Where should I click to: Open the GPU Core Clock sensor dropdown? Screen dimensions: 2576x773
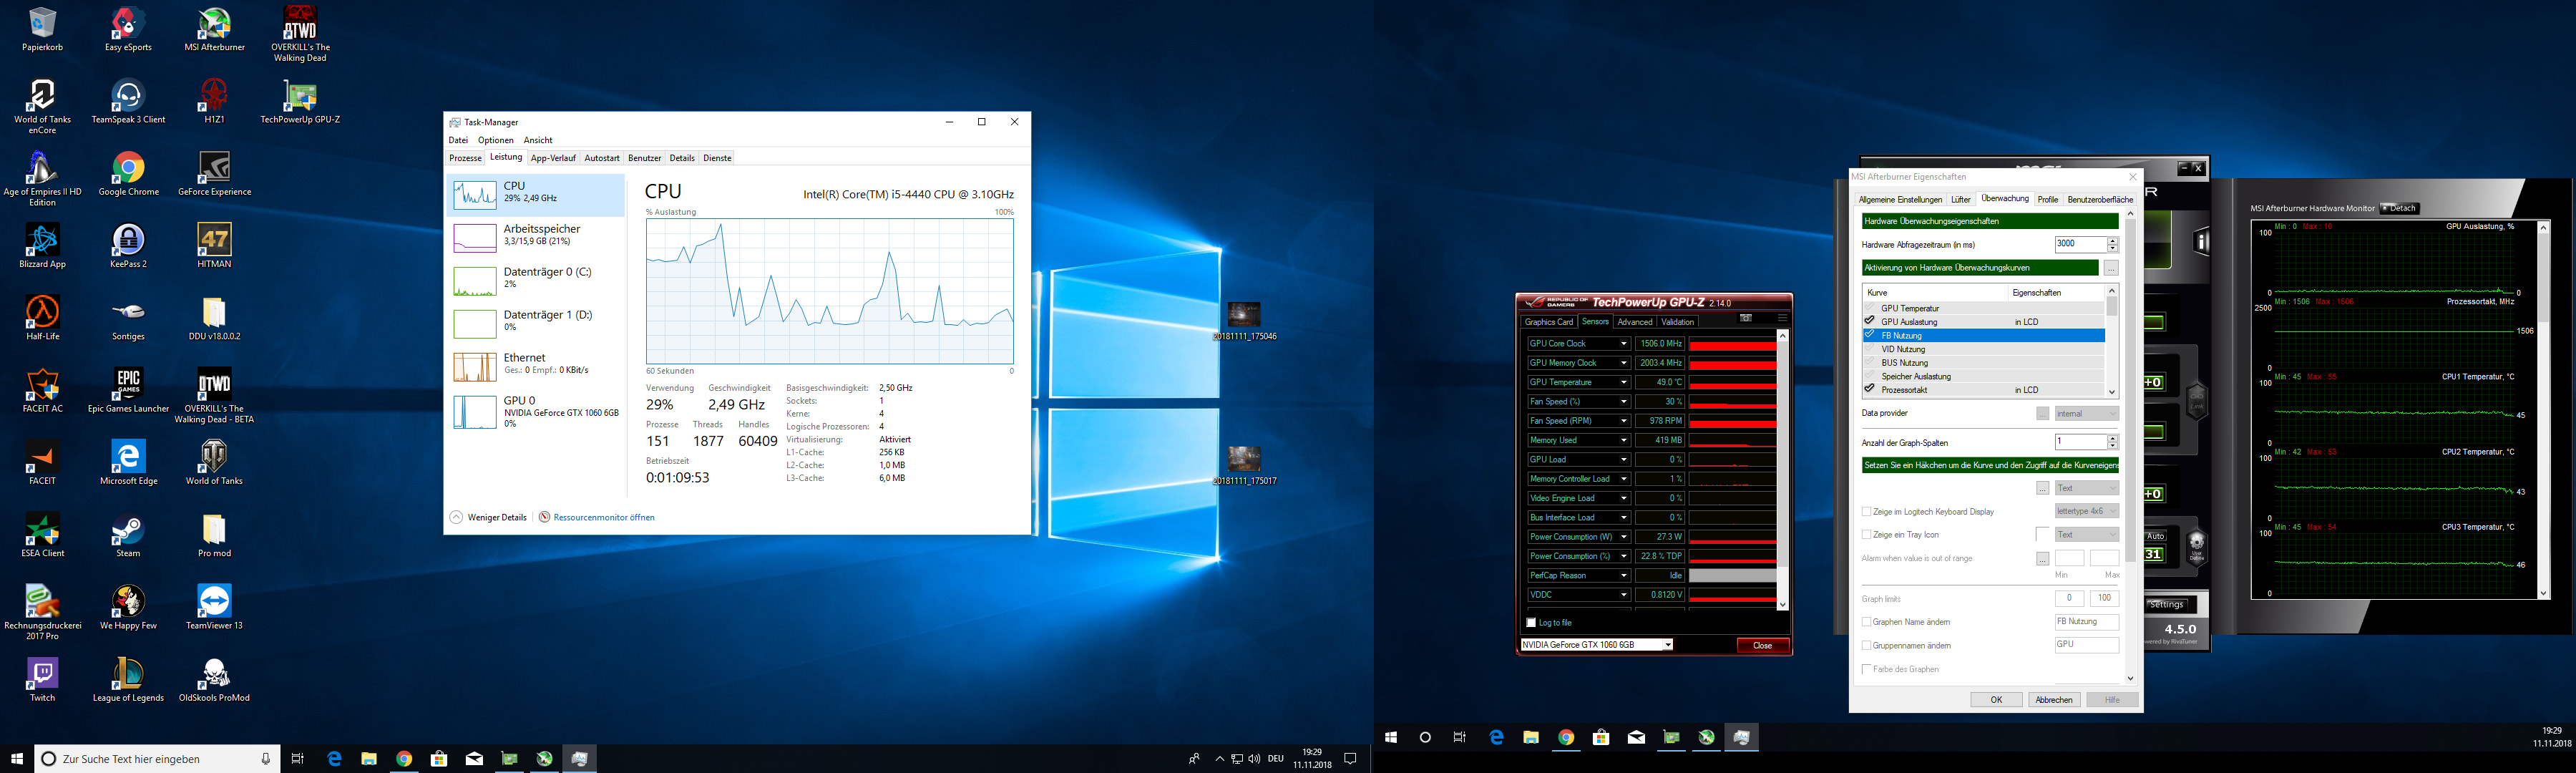pyautogui.click(x=1624, y=343)
